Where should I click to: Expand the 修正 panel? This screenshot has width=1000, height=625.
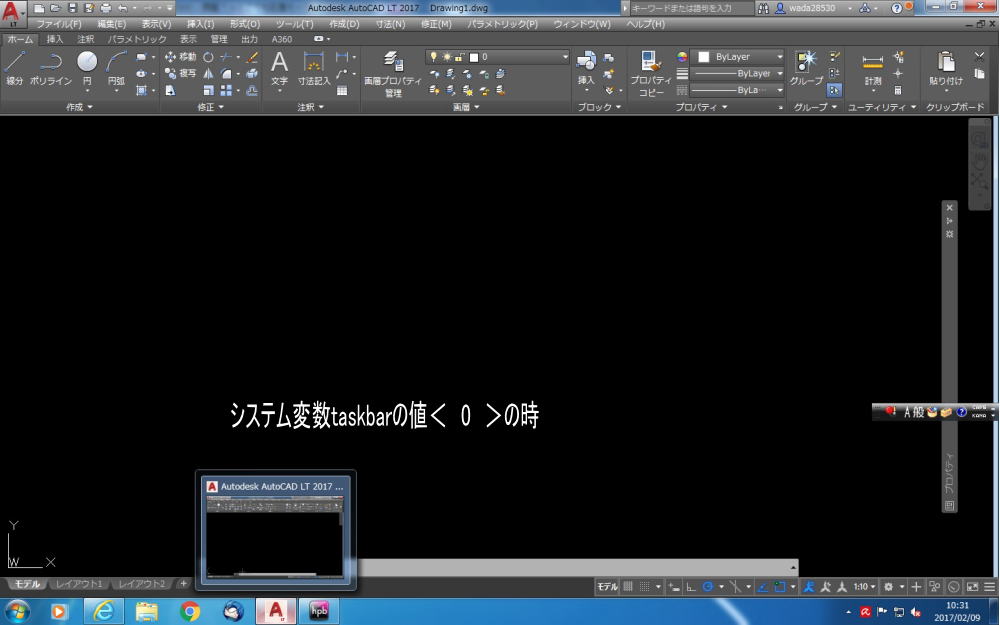[x=210, y=107]
